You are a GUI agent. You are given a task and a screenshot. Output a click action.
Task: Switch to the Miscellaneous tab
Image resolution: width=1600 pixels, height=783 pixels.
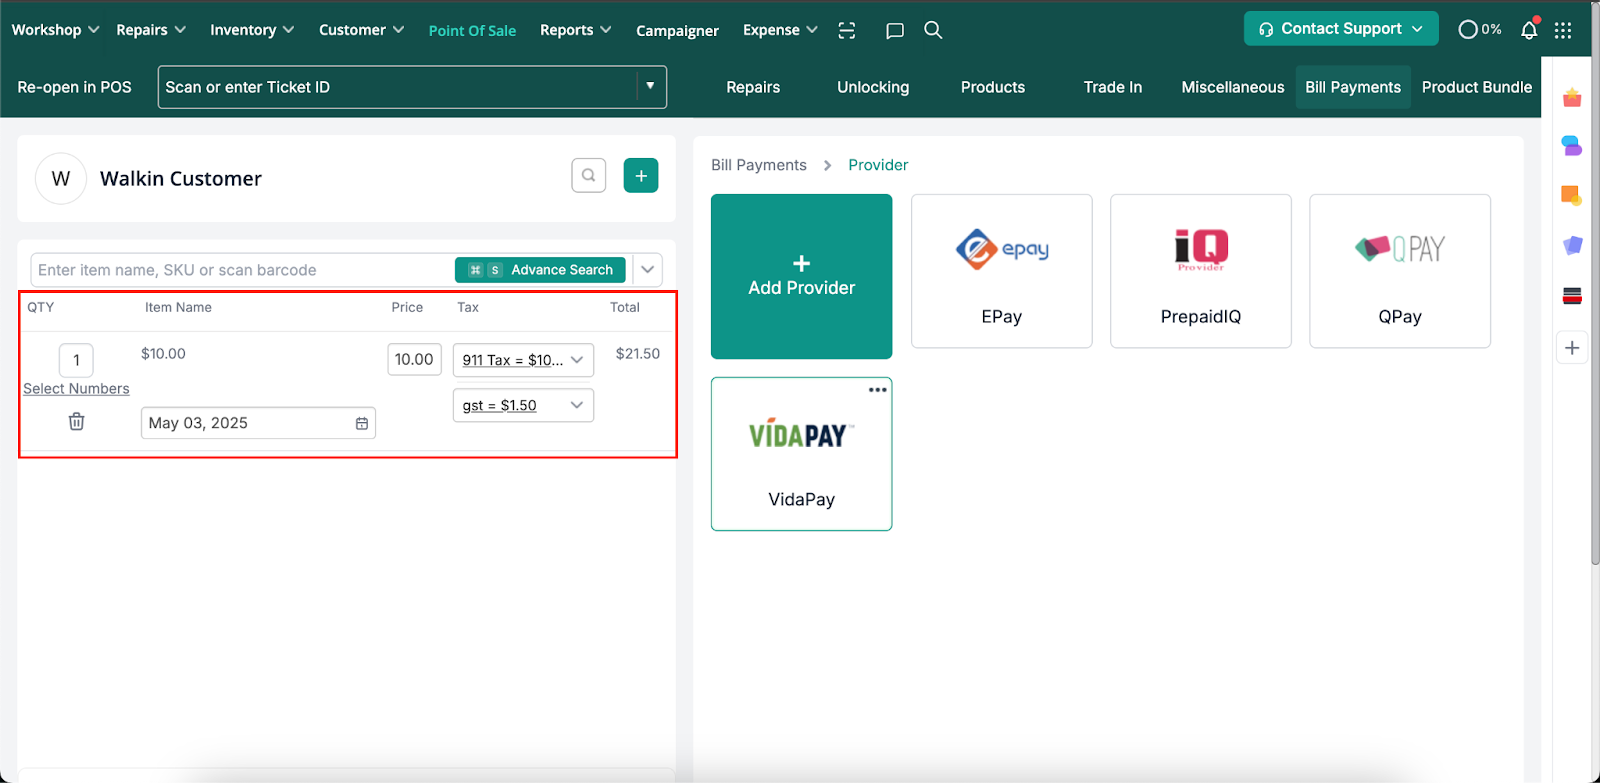[1232, 87]
